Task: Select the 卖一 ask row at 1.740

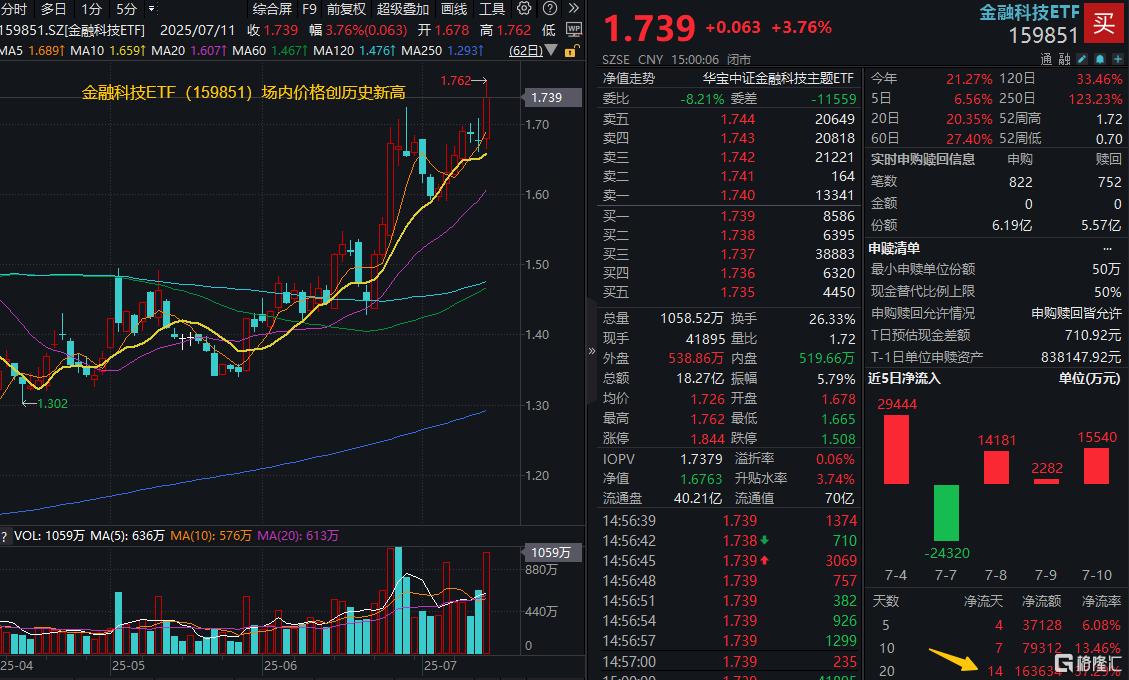Action: point(729,195)
